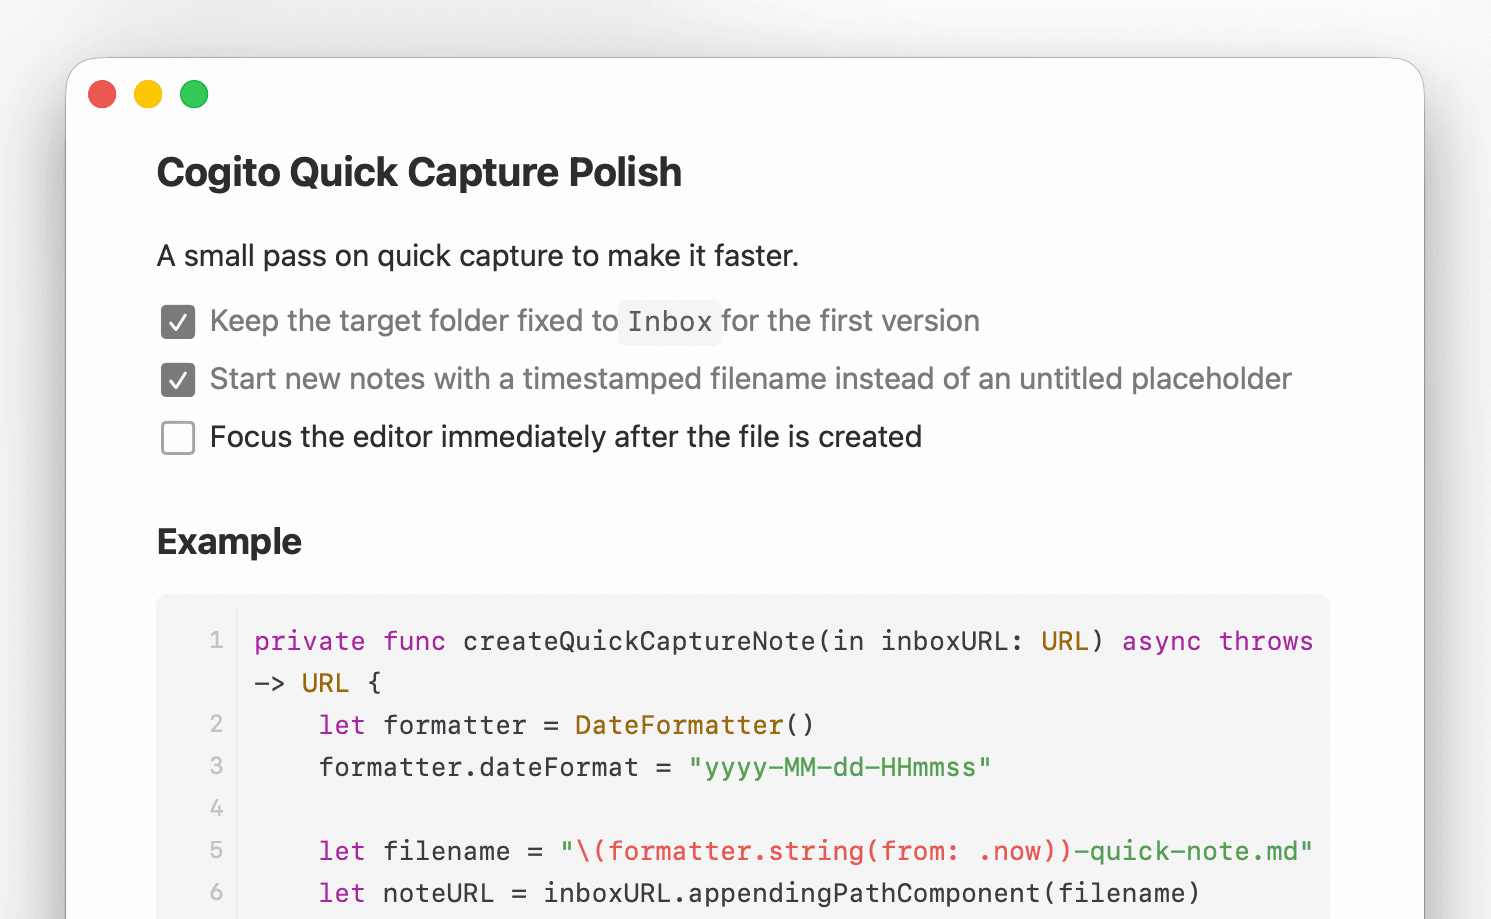Viewport: 1491px width, 919px height.
Task: Click the yellow minimize window button
Action: point(148,94)
